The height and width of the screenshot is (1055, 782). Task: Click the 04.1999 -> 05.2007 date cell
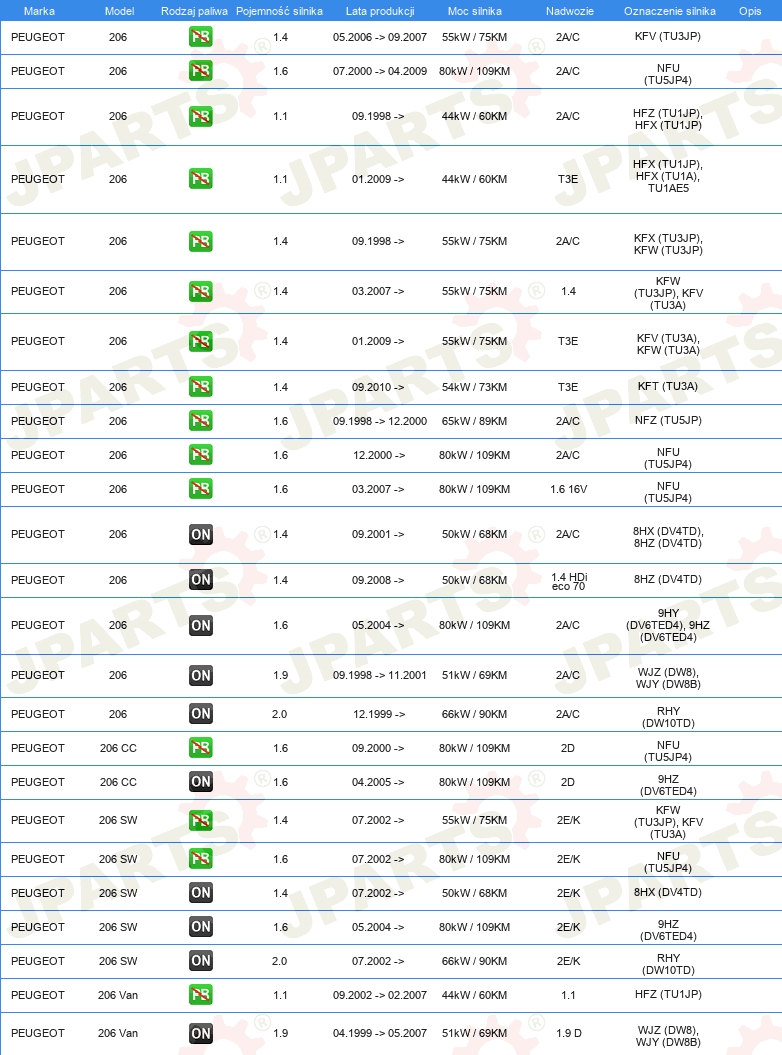coord(380,1033)
